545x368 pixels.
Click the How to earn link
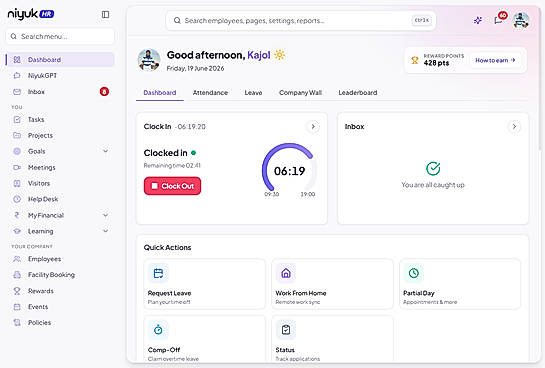495,60
